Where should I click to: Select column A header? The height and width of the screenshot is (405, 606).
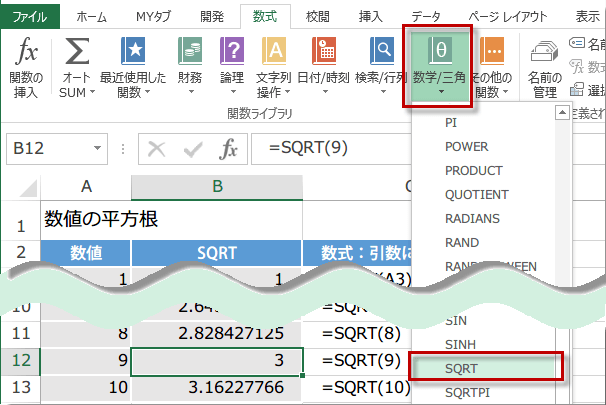click(x=86, y=187)
